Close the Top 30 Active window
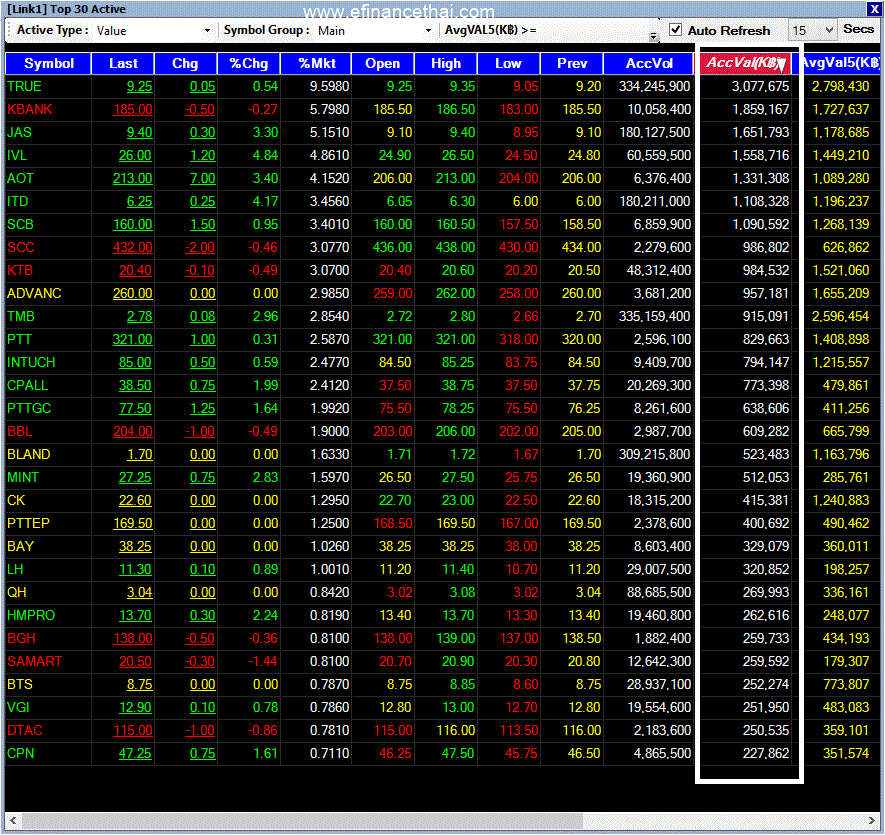Image resolution: width=885 pixels, height=835 pixels. (874, 8)
